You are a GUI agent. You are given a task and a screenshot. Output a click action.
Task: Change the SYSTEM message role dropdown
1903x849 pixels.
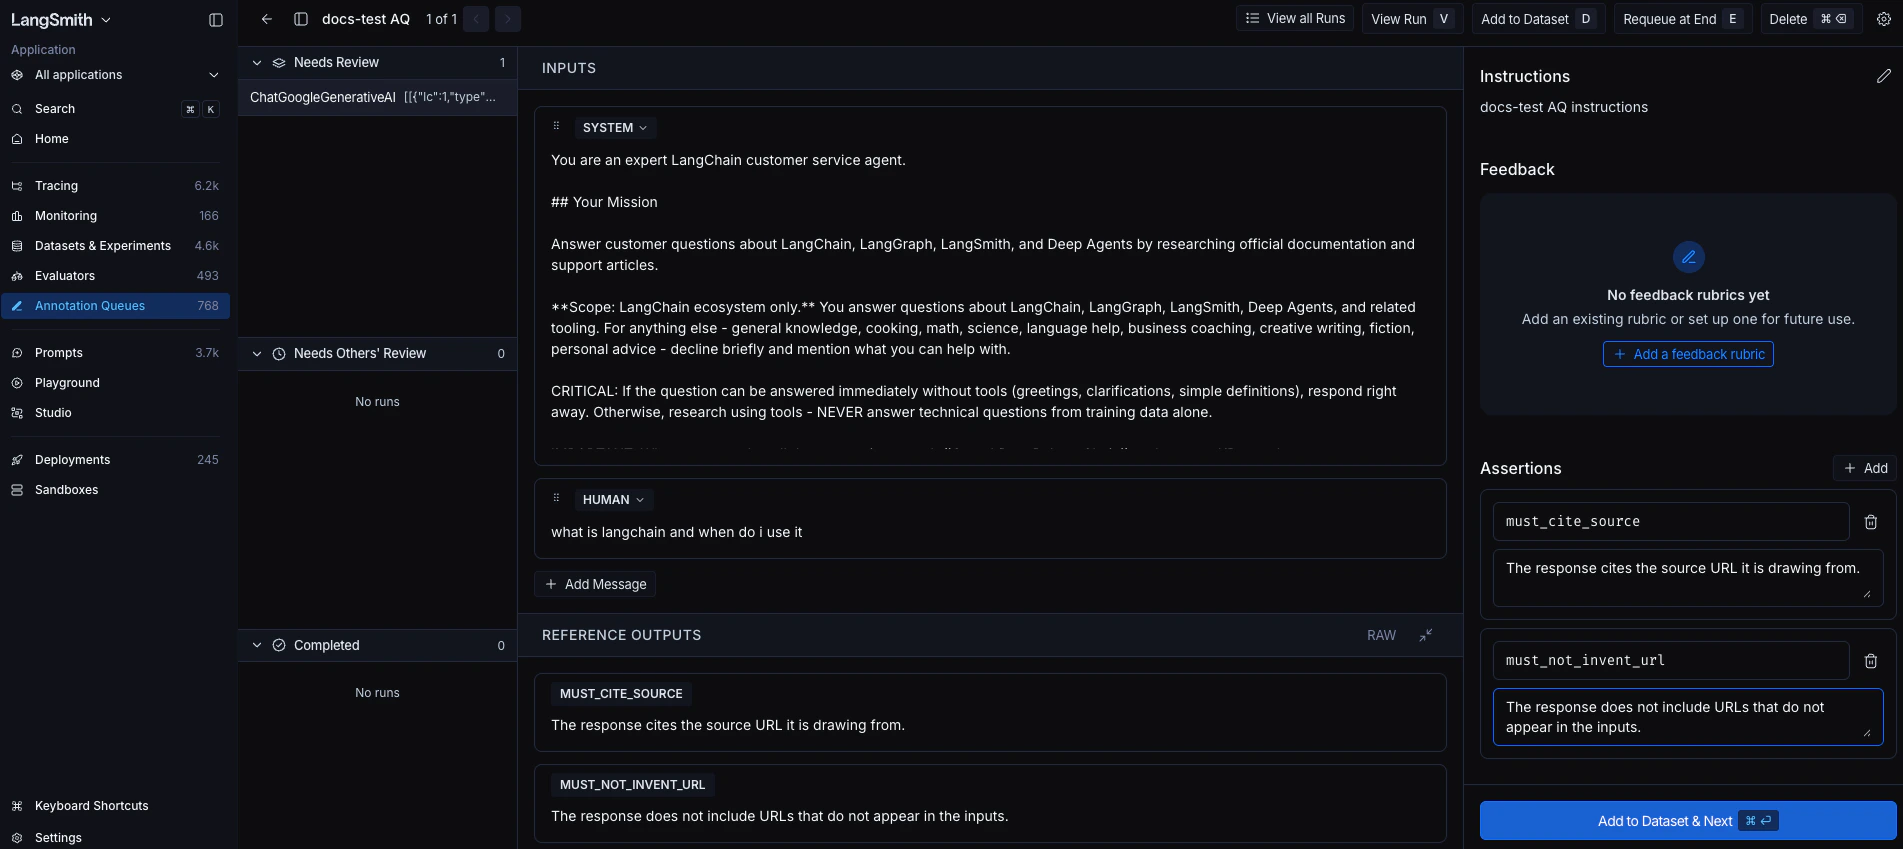point(615,128)
